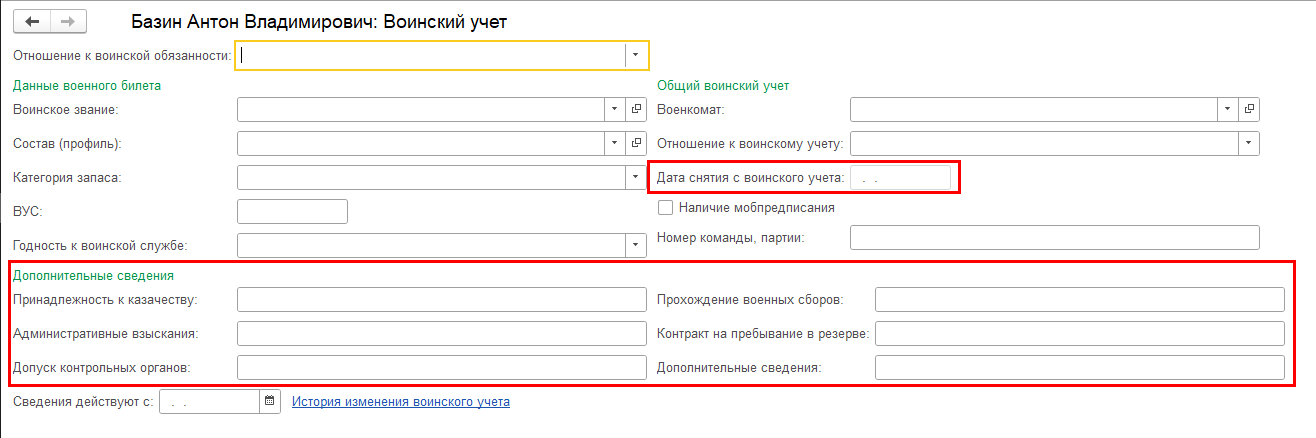Viewport: 1316px width, 438px height.
Task: Expand Отношение к воинской обязанности dropdown
Action: [636, 55]
